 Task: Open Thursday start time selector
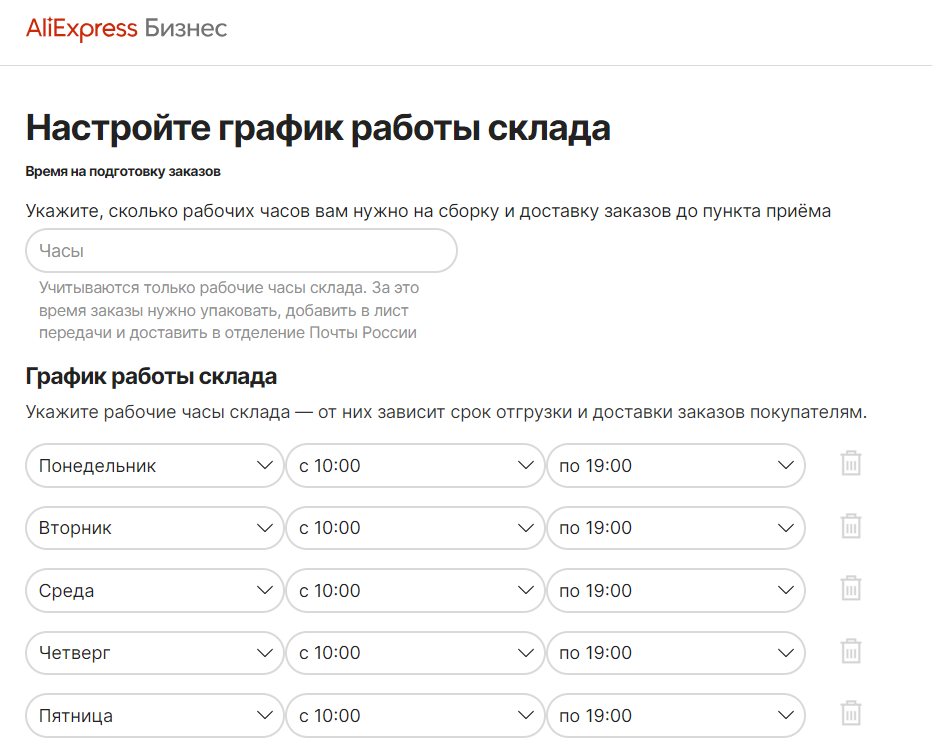click(415, 653)
